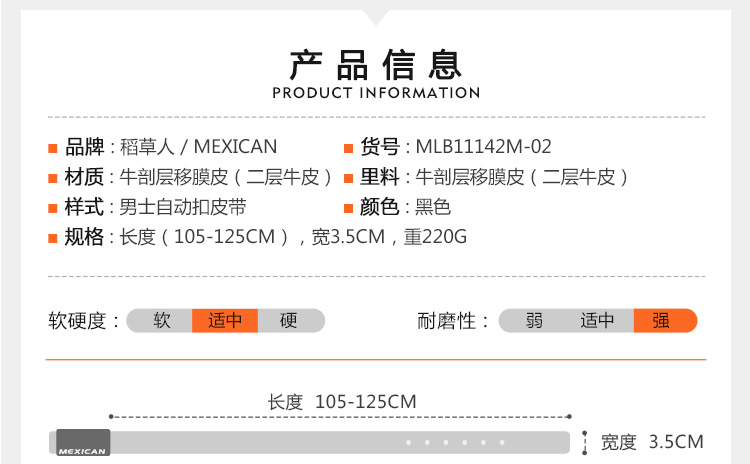Choose 弱 on the wear resistance scale

pos(532,320)
